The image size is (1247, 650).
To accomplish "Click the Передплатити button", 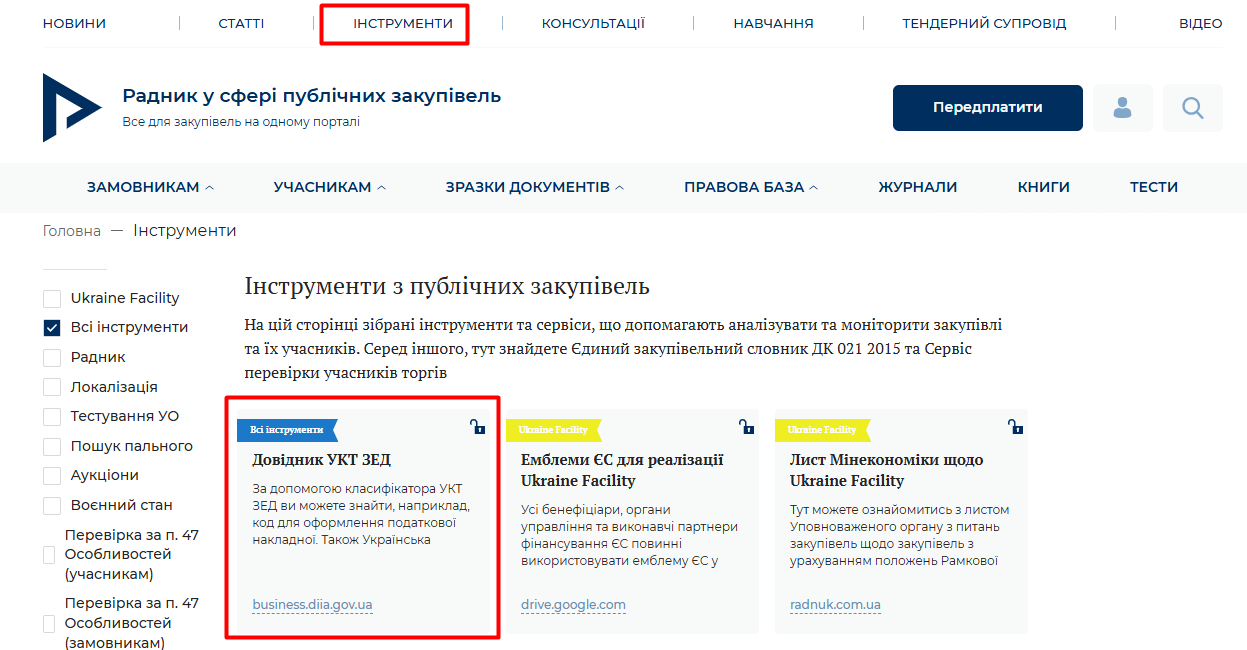I will tap(988, 108).
